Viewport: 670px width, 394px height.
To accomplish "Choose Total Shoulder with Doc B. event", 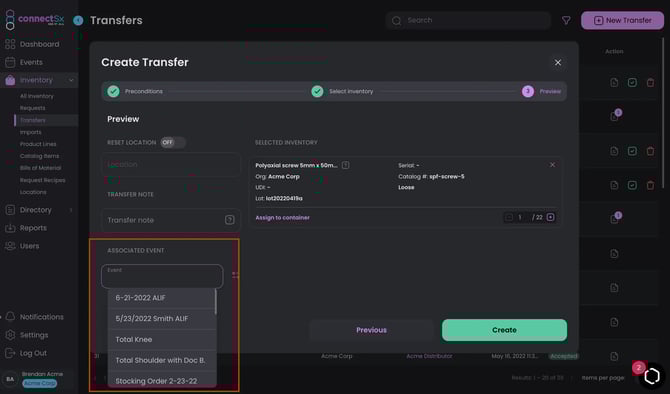I will click(x=162, y=360).
